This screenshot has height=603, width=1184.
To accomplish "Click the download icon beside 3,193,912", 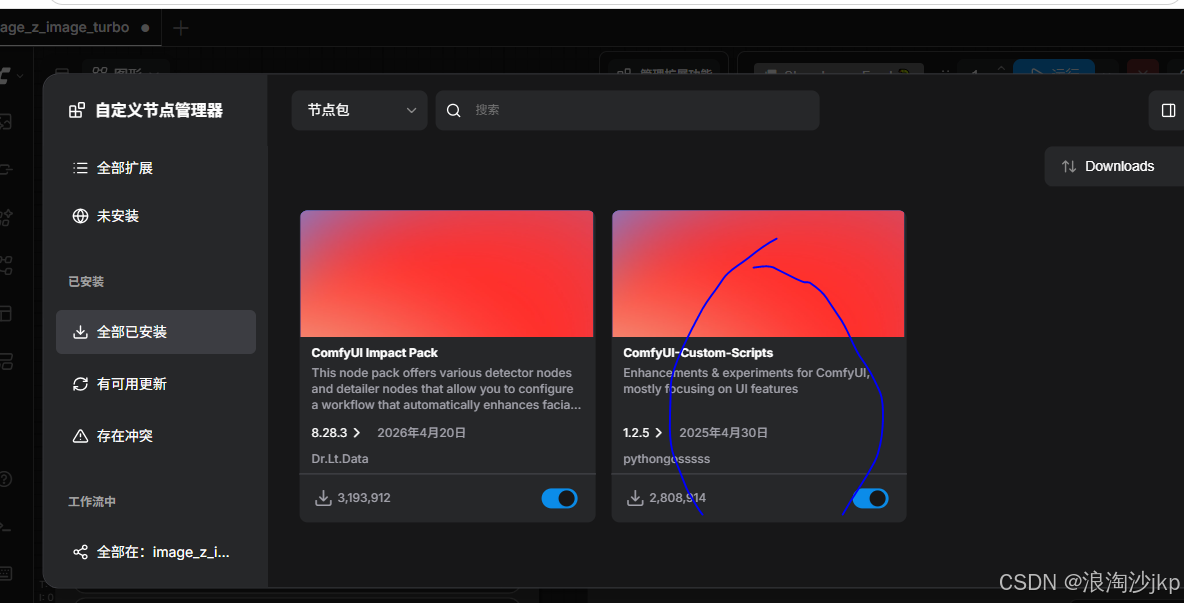I will (323, 498).
